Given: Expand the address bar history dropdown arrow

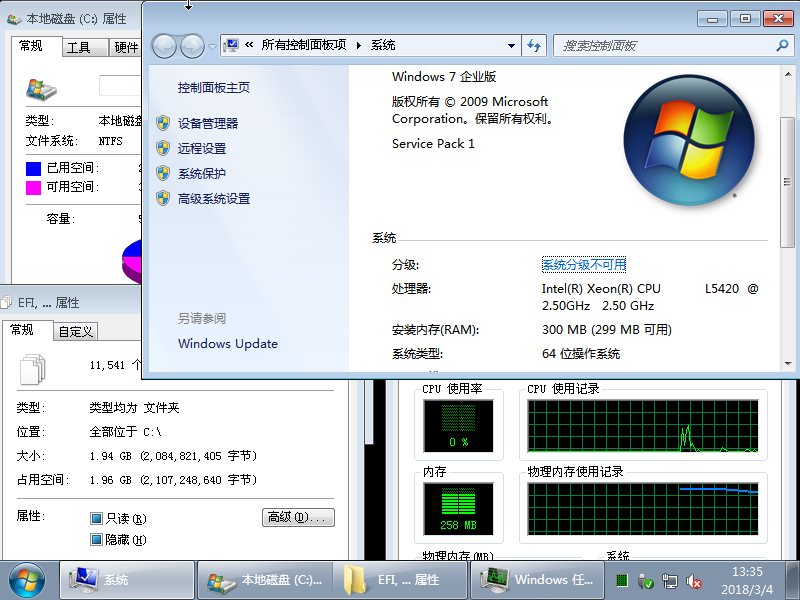Looking at the screenshot, I should point(511,46).
